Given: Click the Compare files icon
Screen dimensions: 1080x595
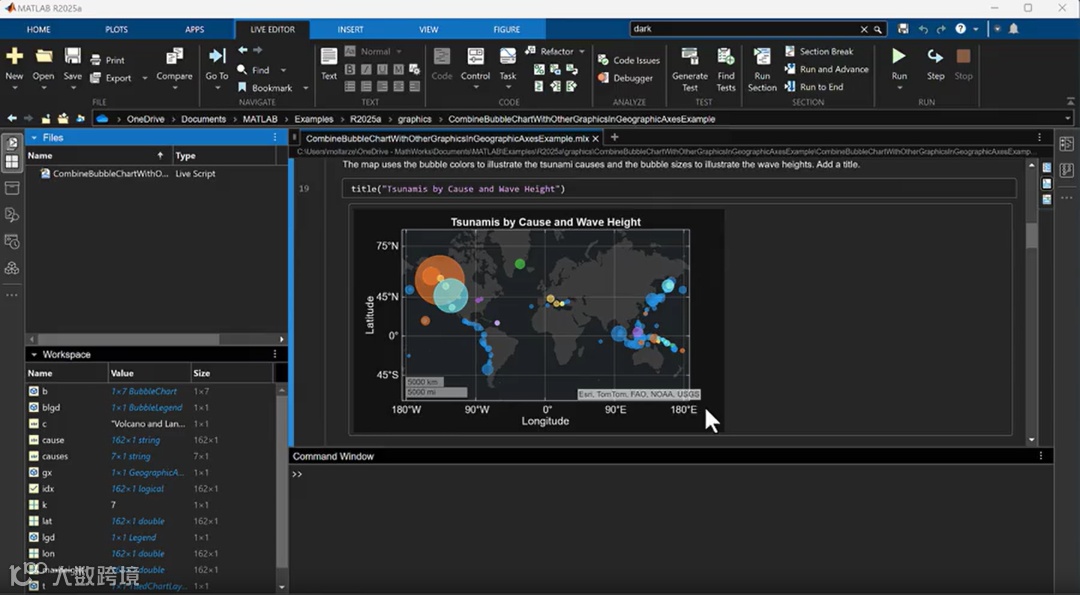Looking at the screenshot, I should click(x=174, y=57).
